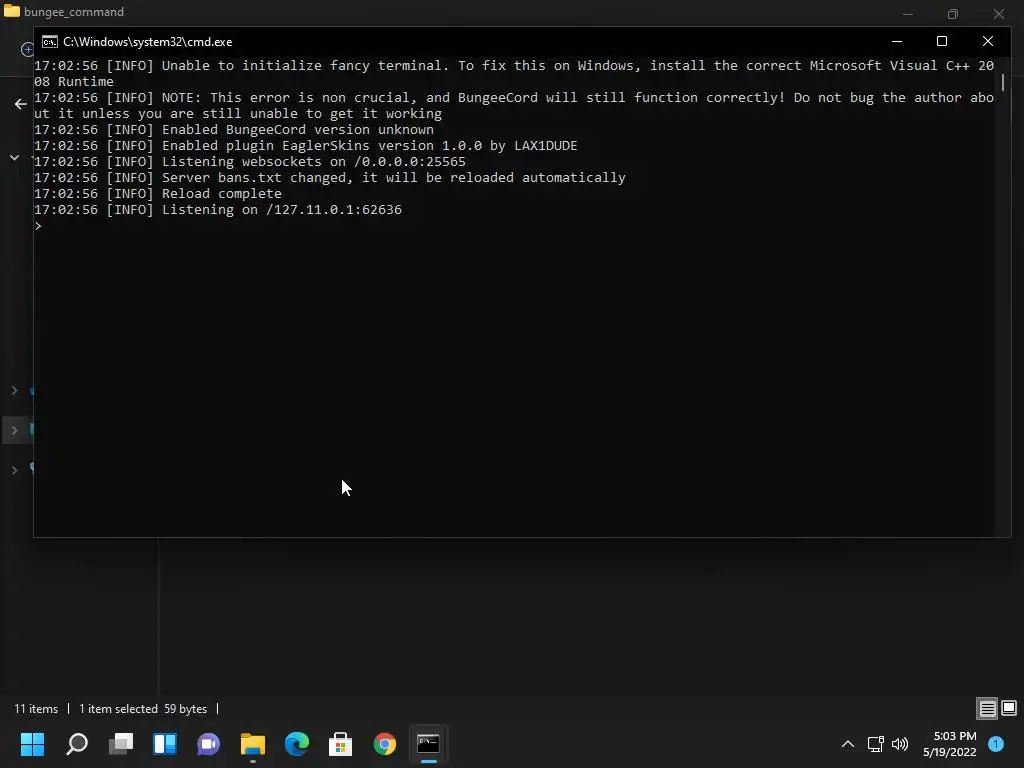
Task: Switch File Explorer to details view
Action: 987,708
